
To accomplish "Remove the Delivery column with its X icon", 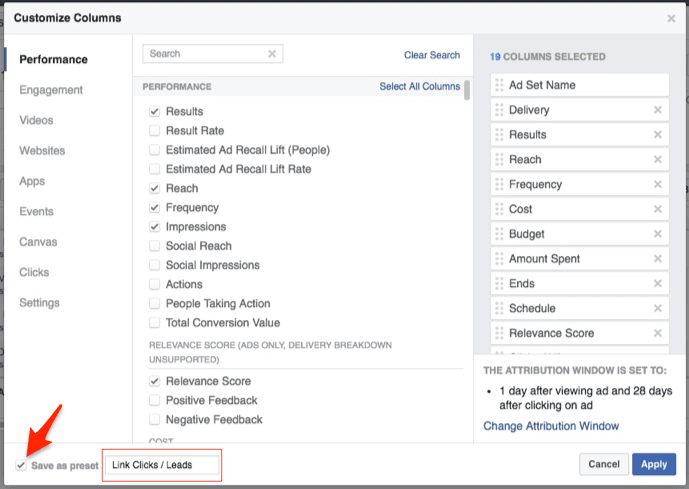I will [657, 110].
